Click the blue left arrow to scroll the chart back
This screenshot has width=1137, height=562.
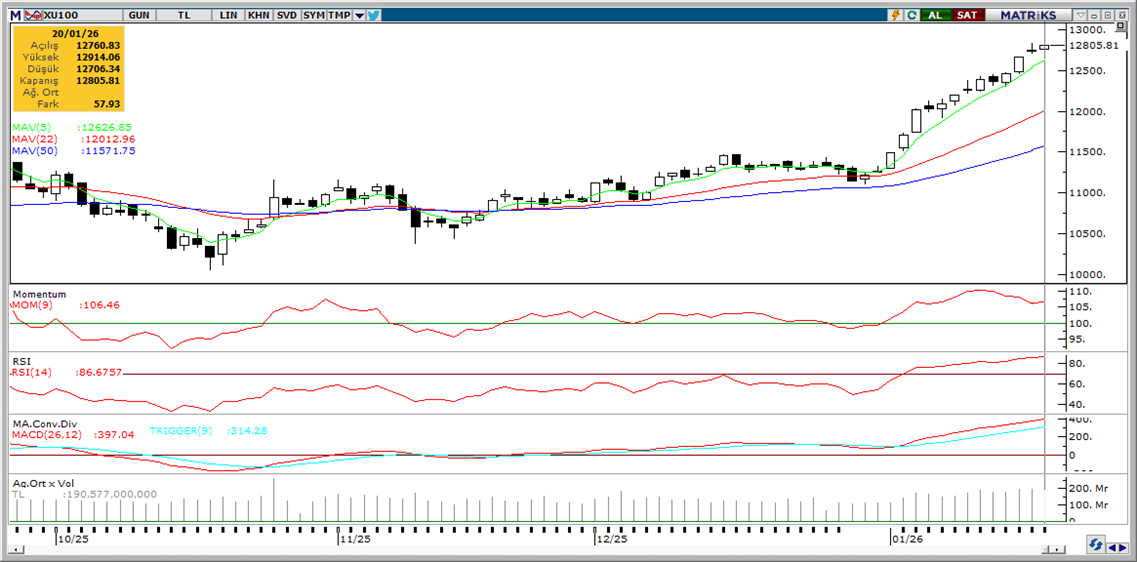[x=1112, y=545]
